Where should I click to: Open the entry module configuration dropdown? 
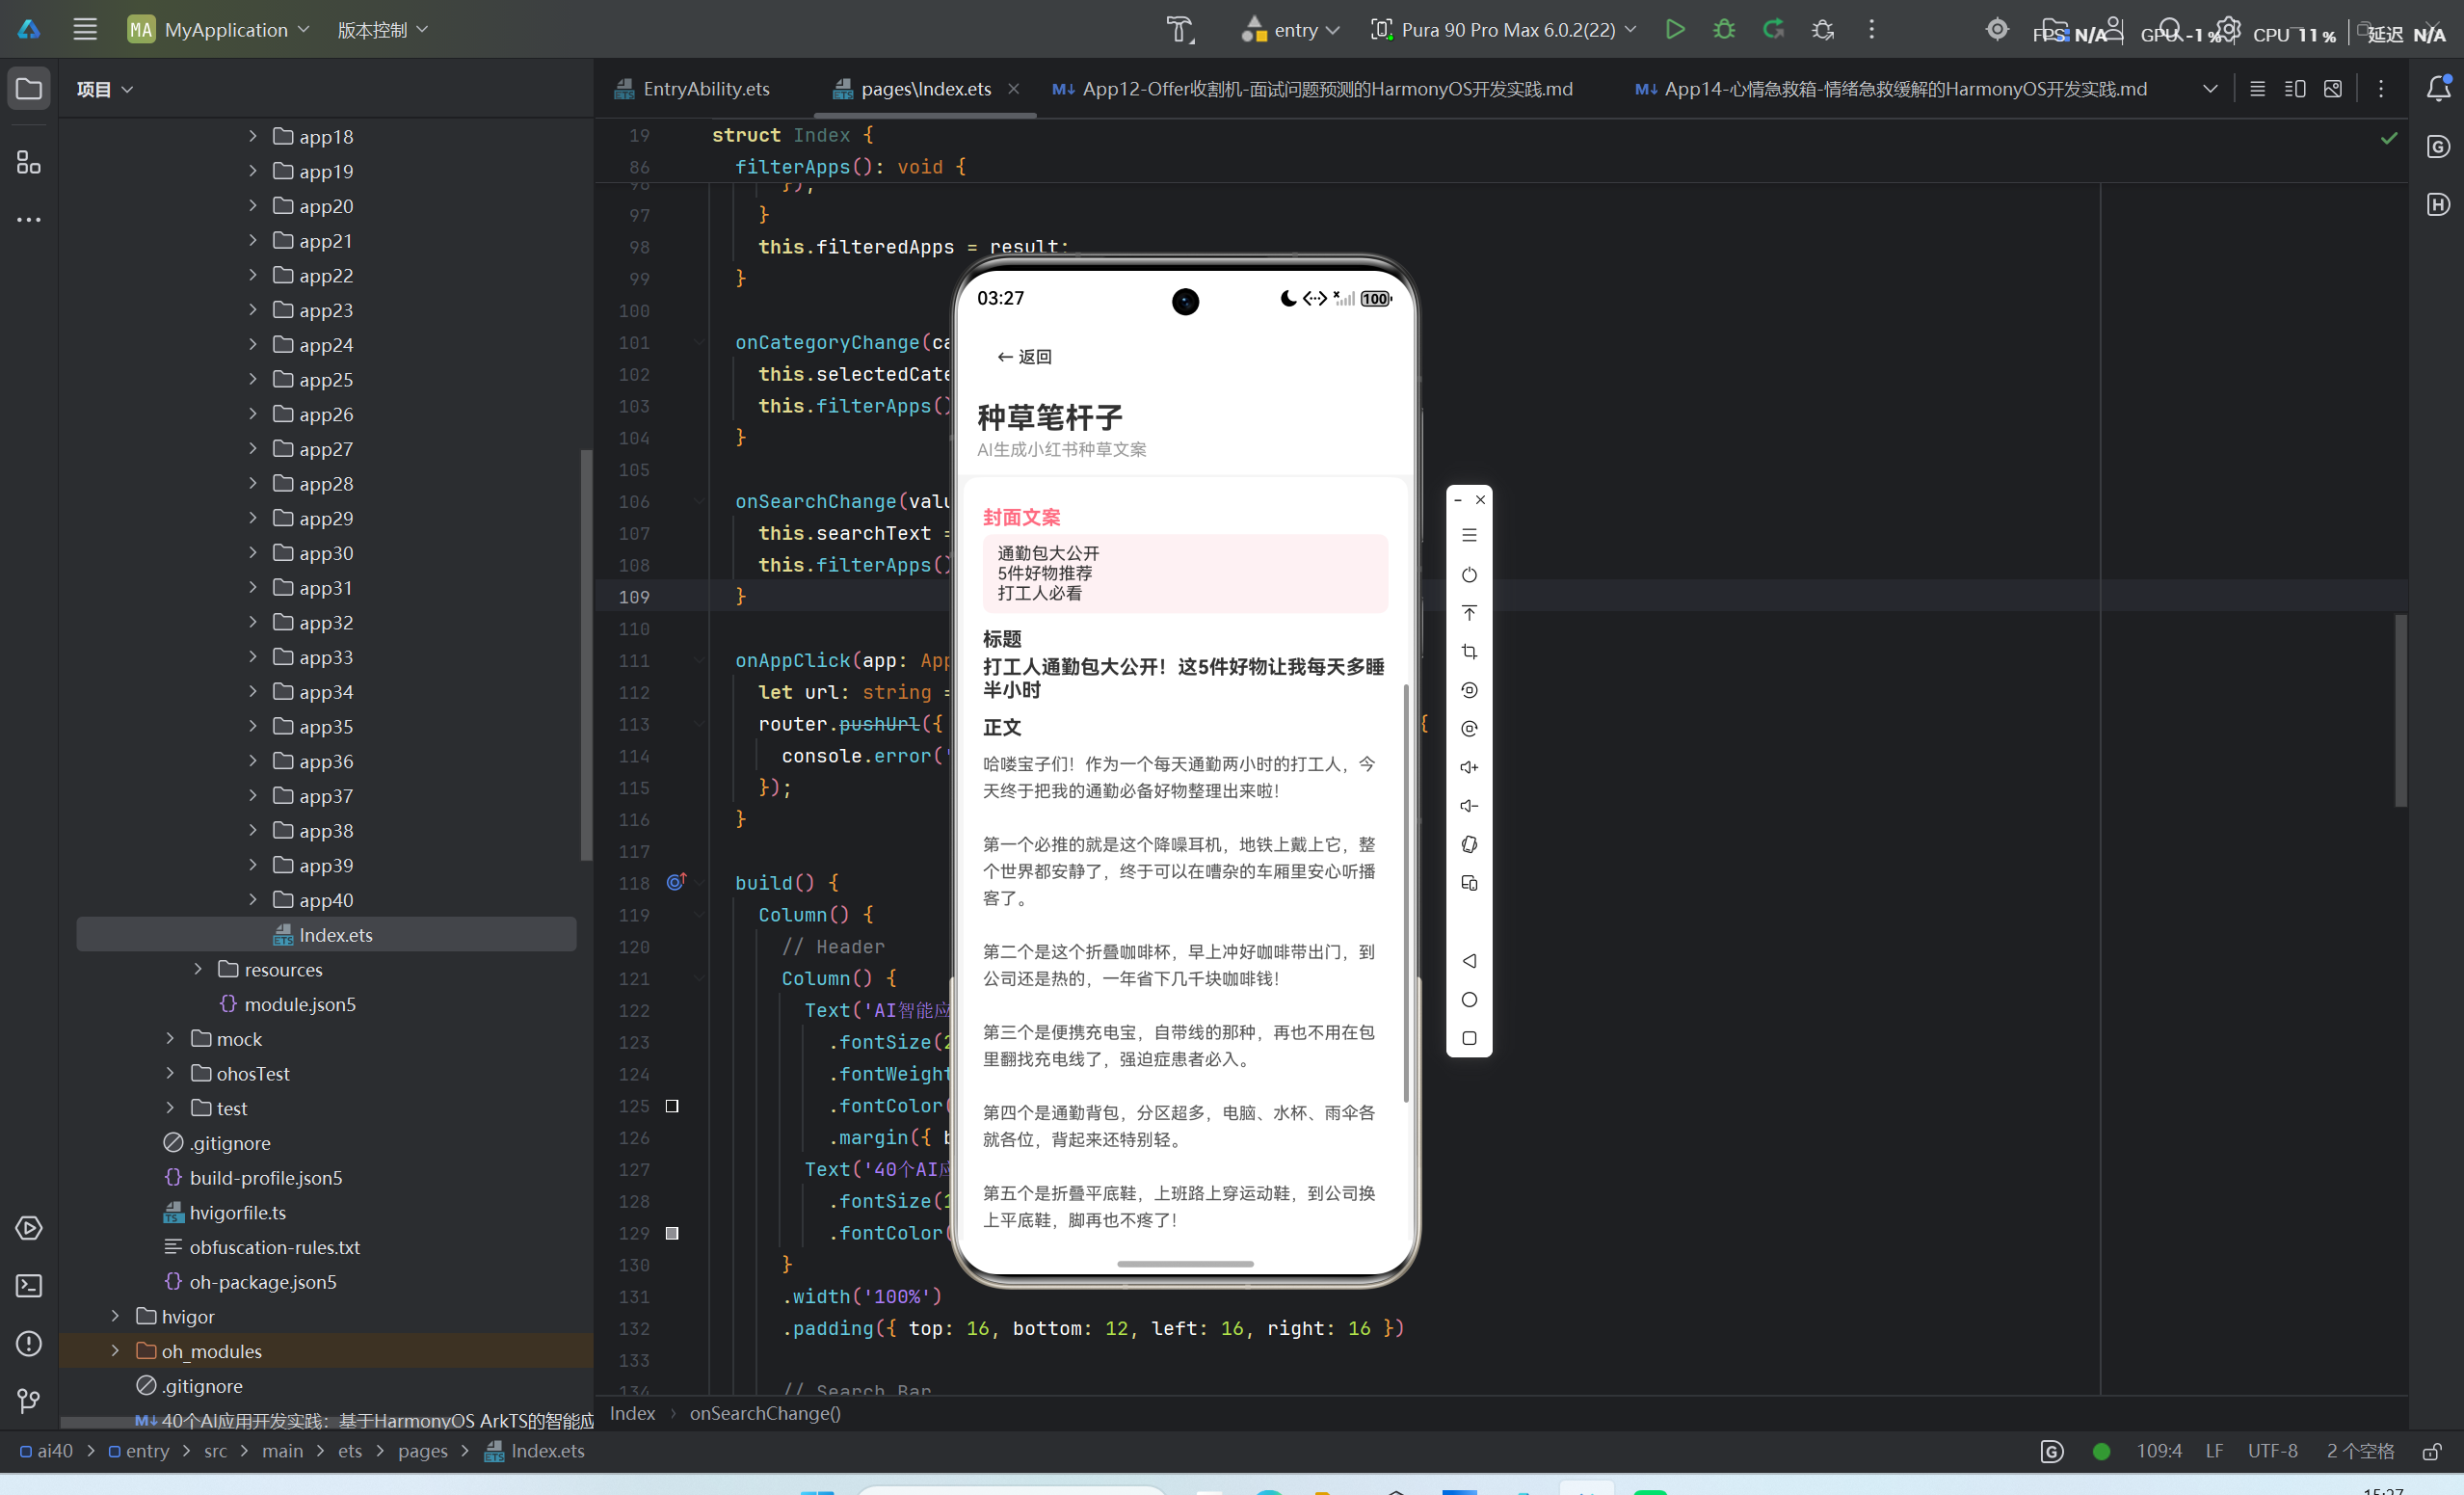[x=1290, y=30]
